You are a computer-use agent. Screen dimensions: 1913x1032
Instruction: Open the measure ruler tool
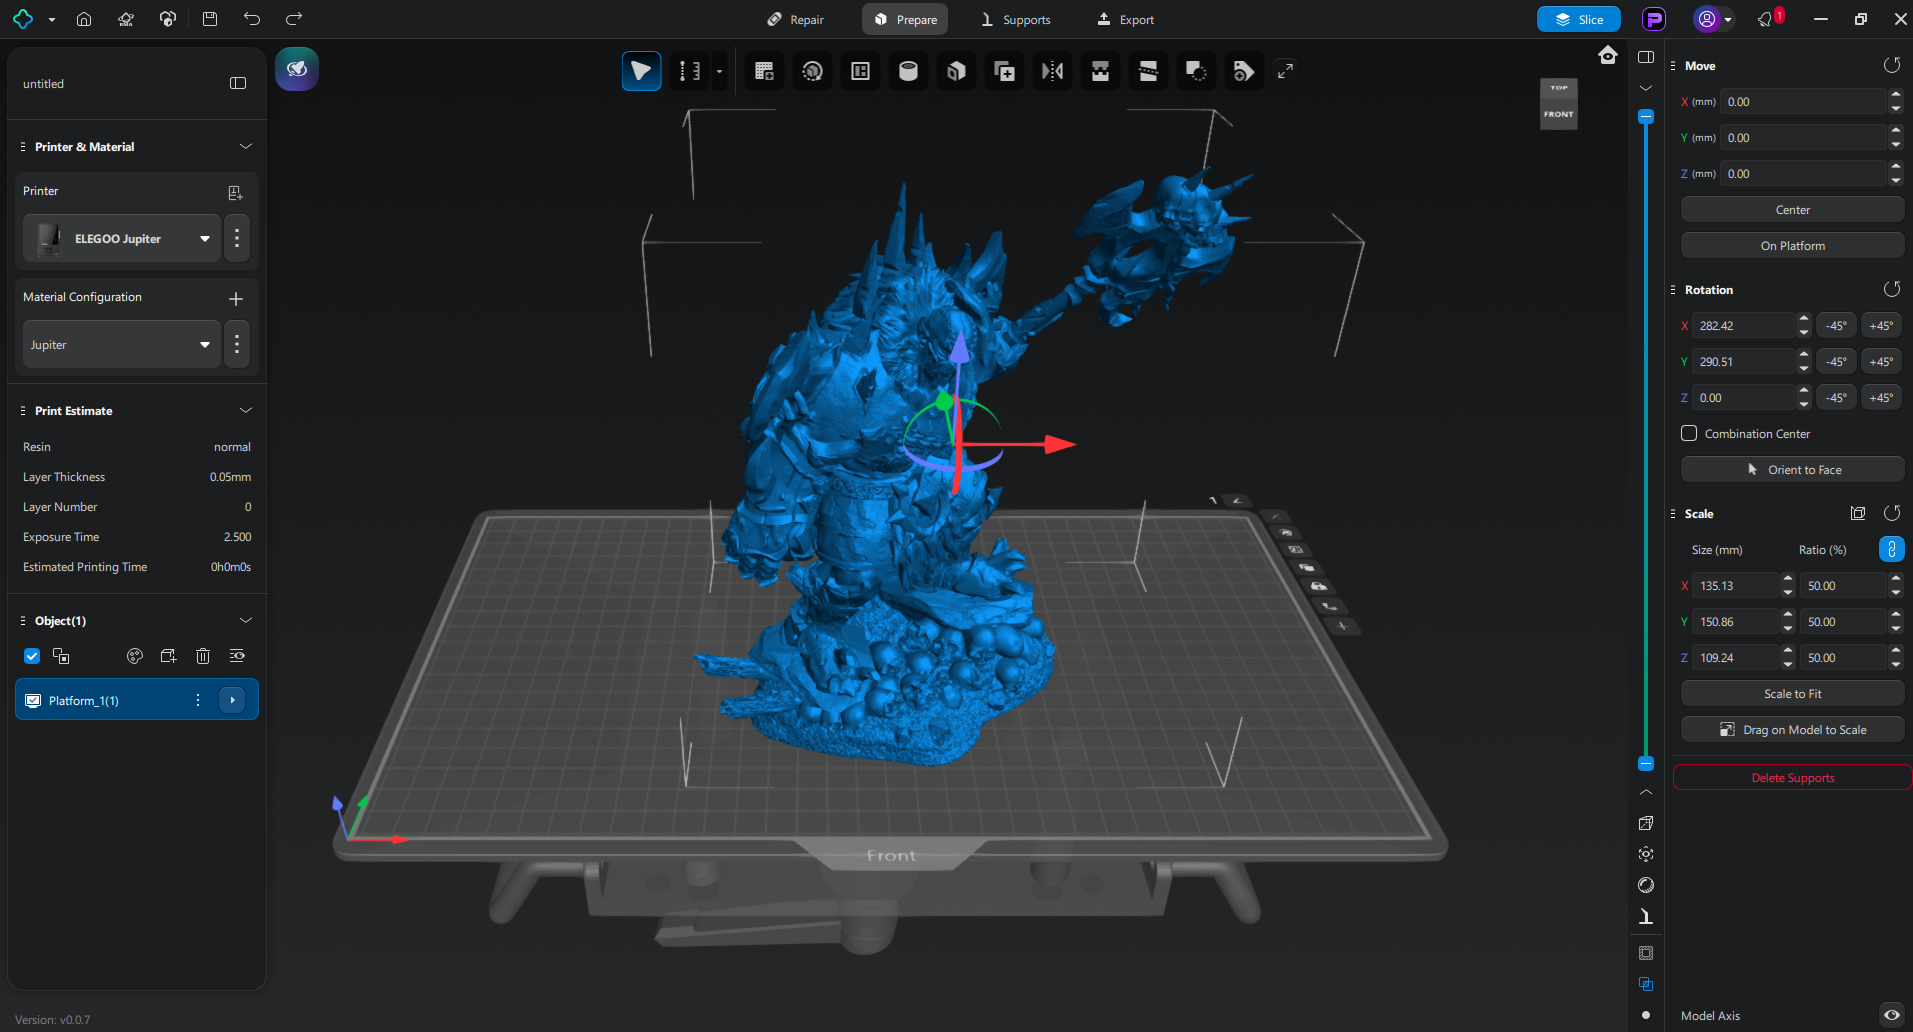pos(689,71)
